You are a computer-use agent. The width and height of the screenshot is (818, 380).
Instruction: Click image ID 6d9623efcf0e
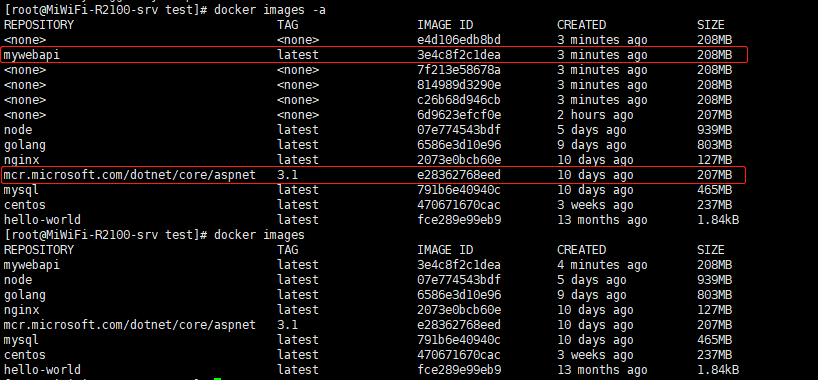(459, 115)
